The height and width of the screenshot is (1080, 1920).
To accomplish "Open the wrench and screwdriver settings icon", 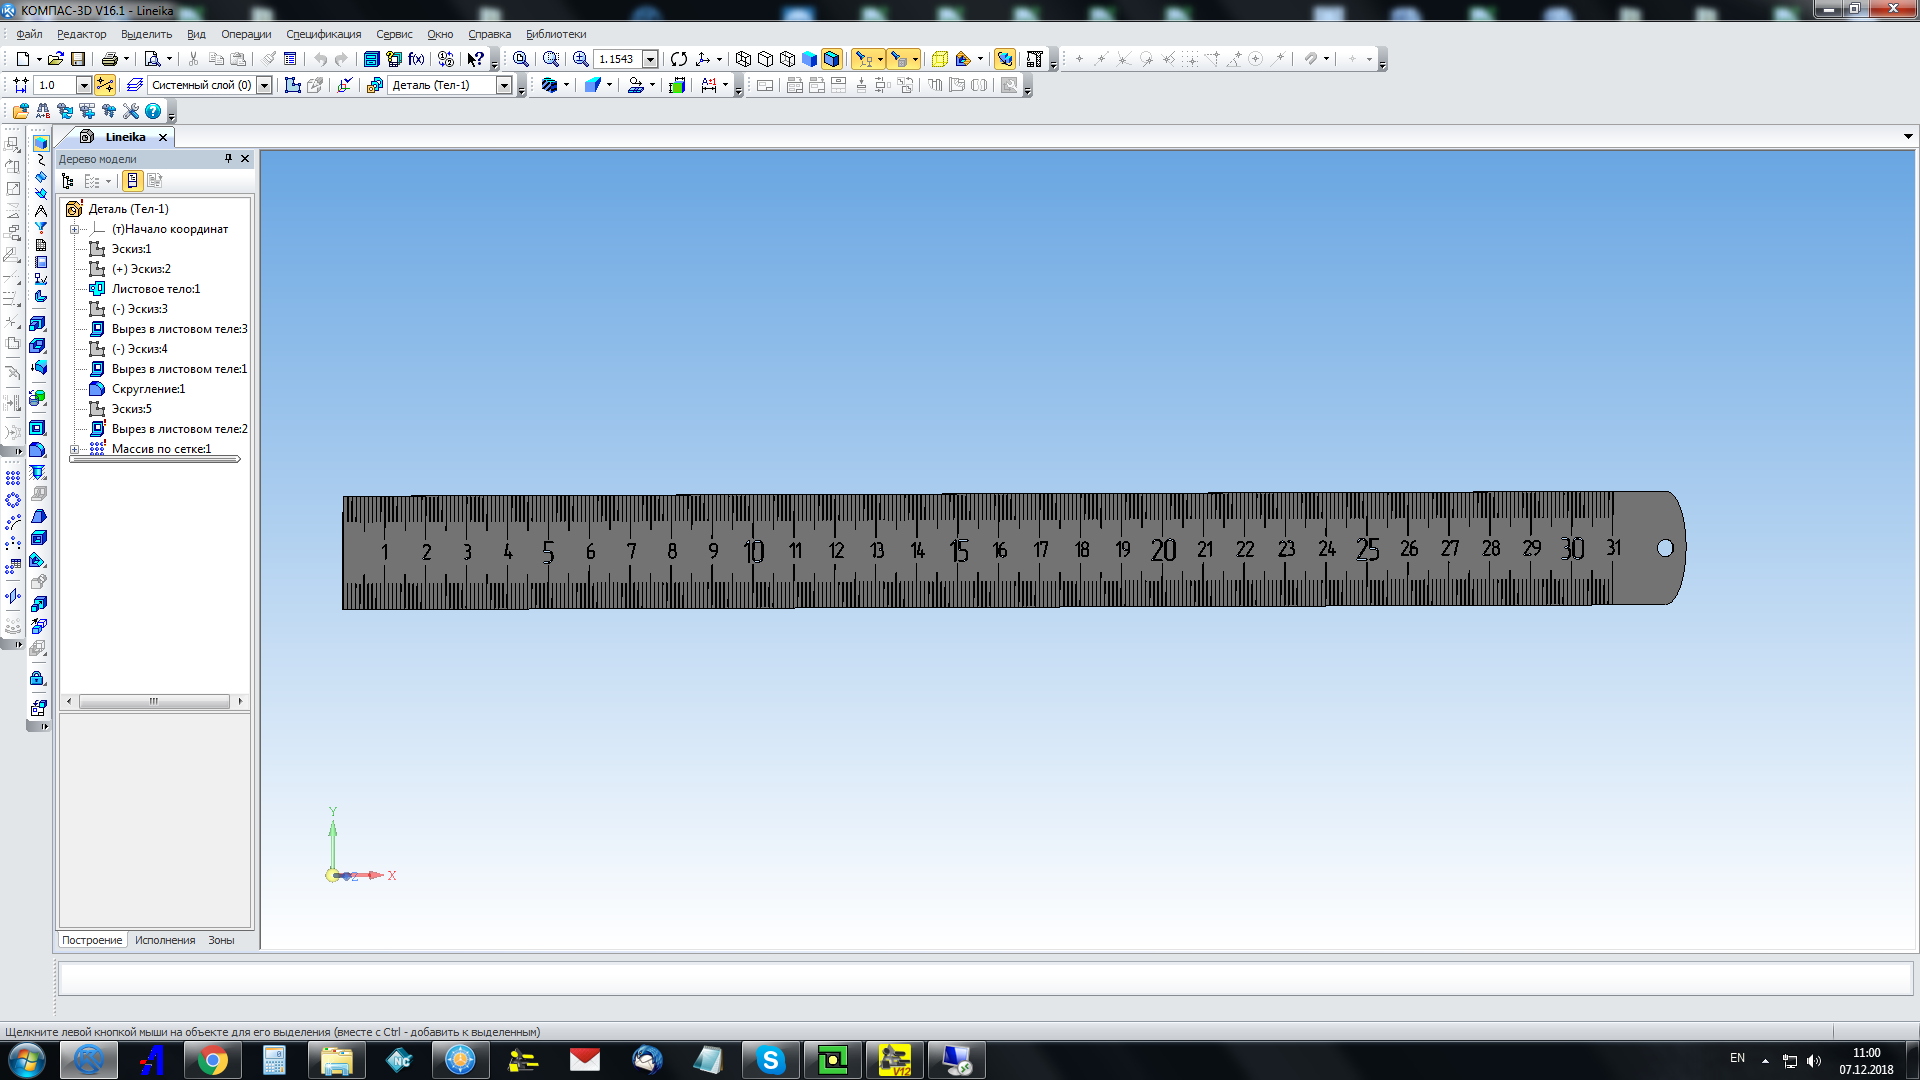I will point(131,111).
